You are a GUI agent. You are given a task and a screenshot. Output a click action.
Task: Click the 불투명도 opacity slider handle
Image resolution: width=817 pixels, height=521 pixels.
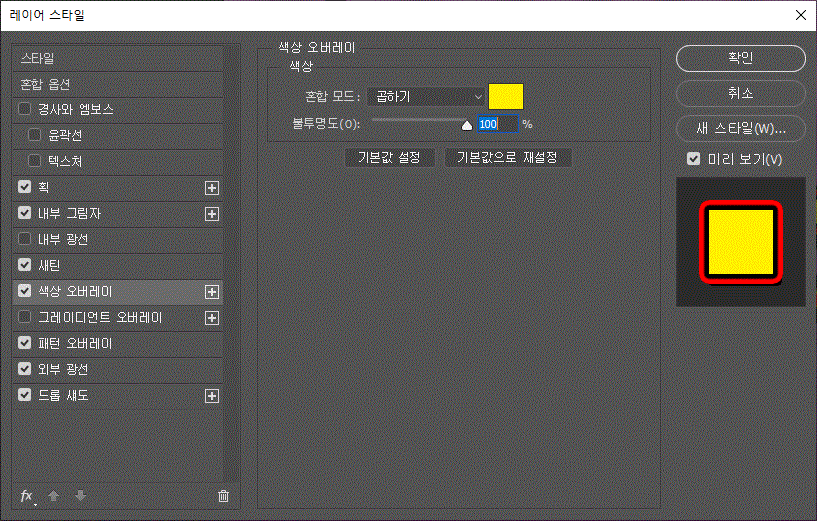[x=467, y=126]
